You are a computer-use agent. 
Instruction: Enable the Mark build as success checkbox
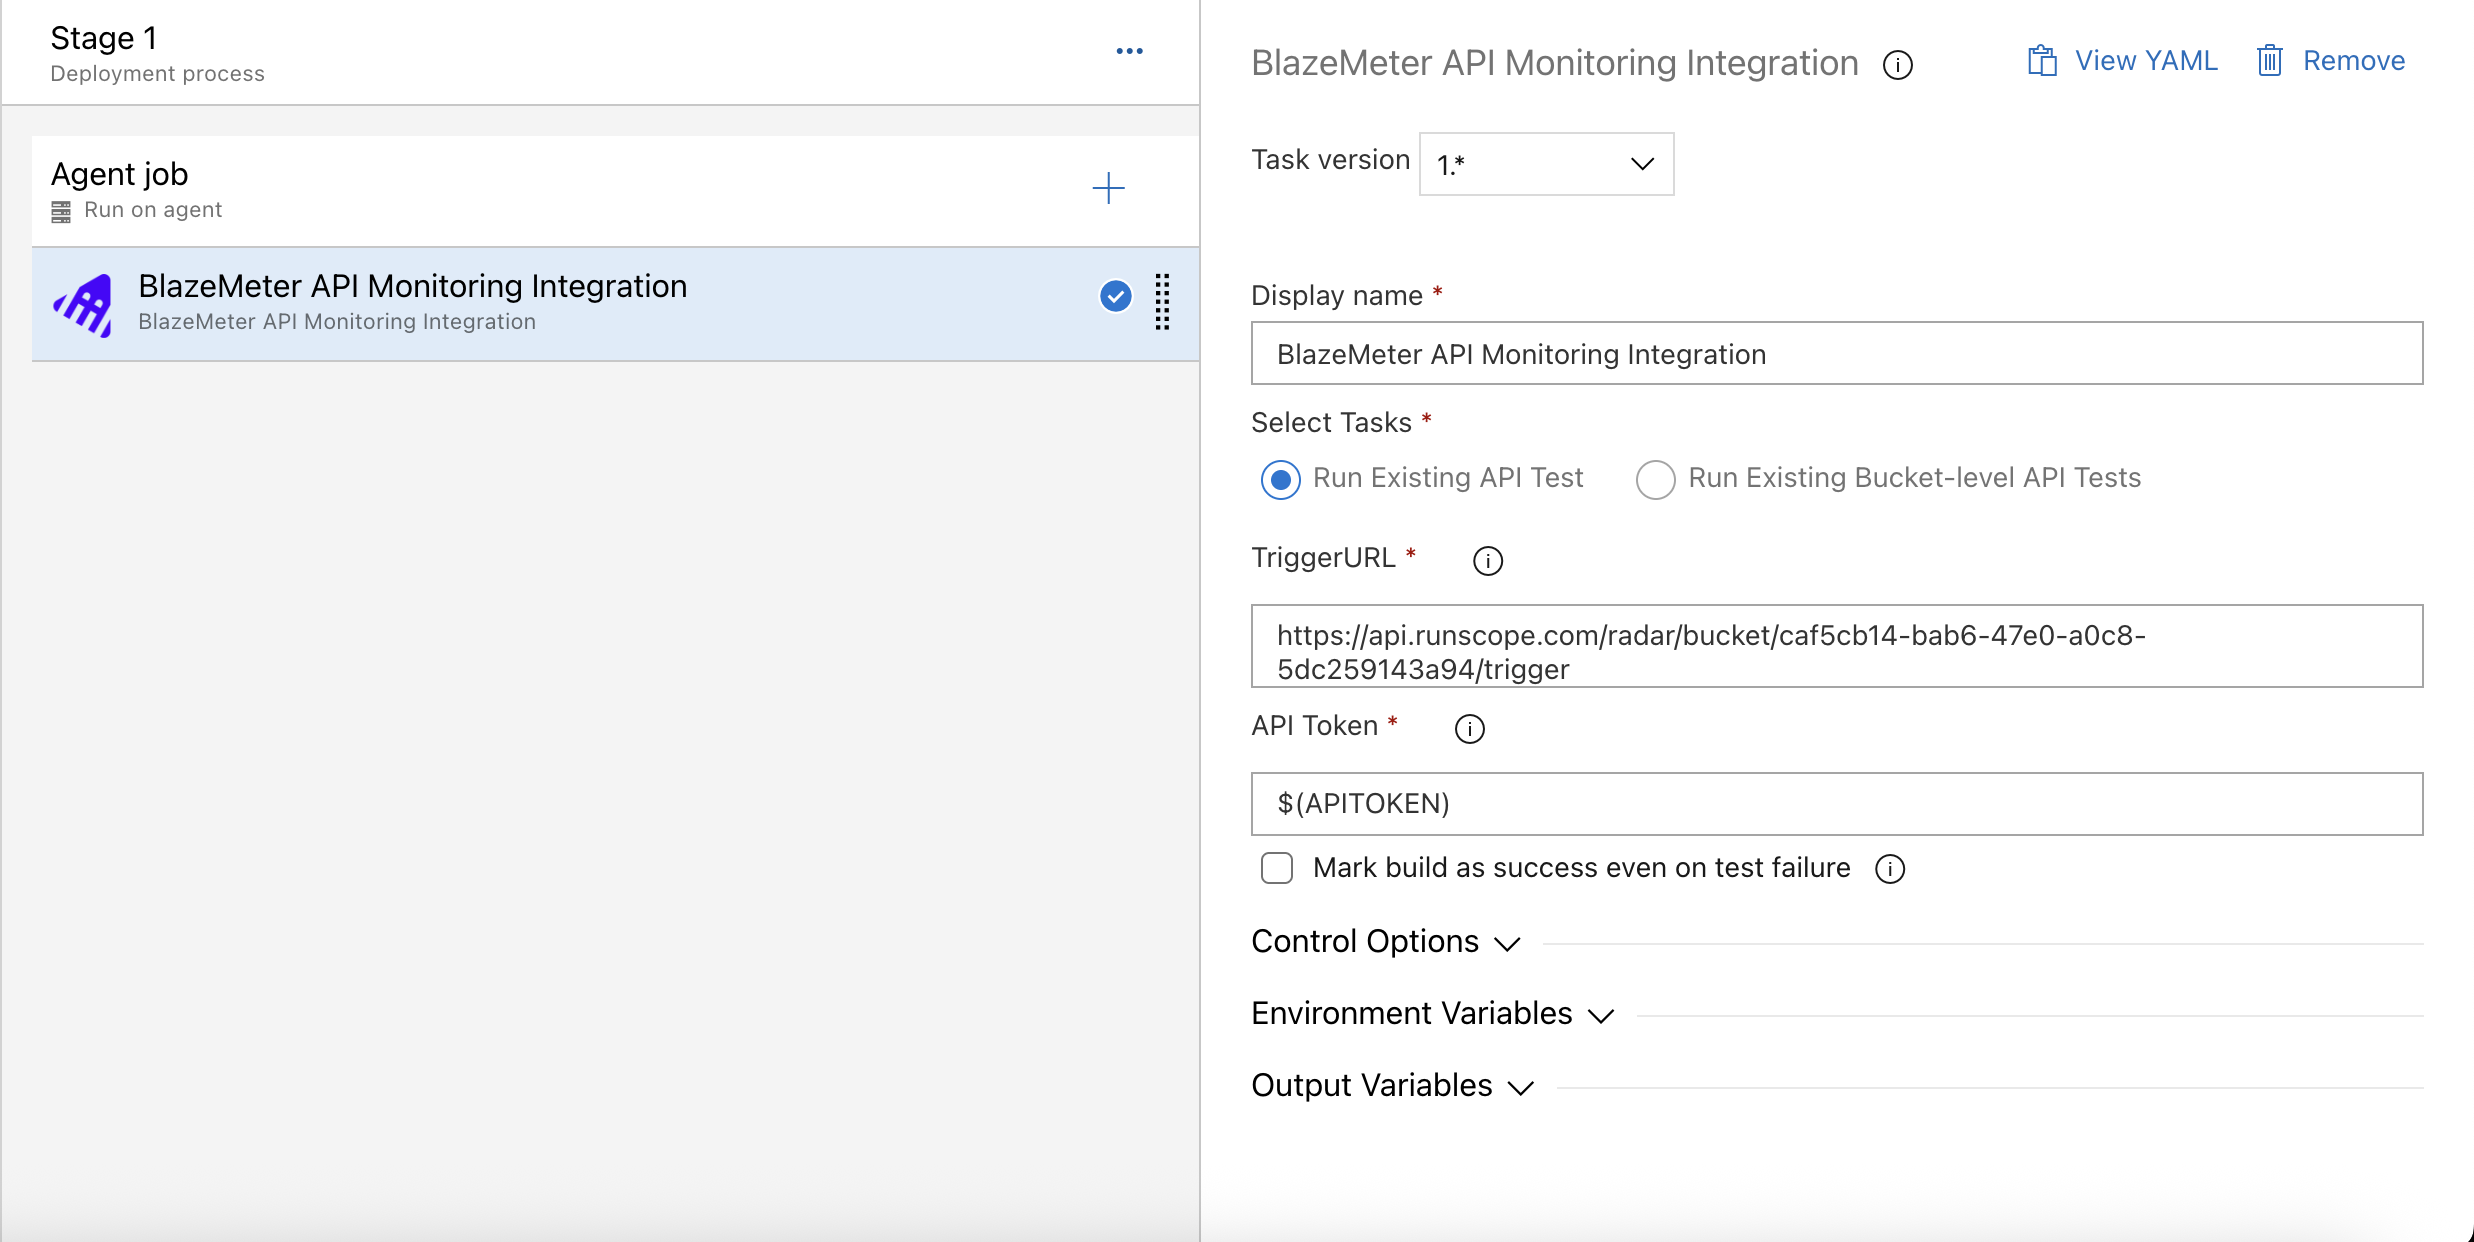(x=1277, y=868)
